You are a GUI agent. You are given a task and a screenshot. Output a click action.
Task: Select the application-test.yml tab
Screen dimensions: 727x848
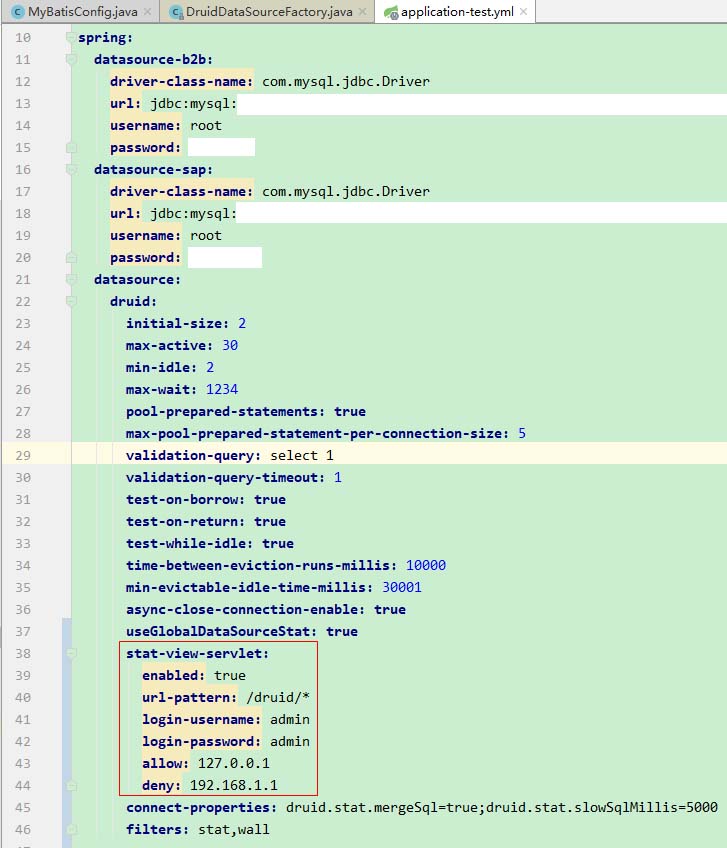pyautogui.click(x=457, y=11)
